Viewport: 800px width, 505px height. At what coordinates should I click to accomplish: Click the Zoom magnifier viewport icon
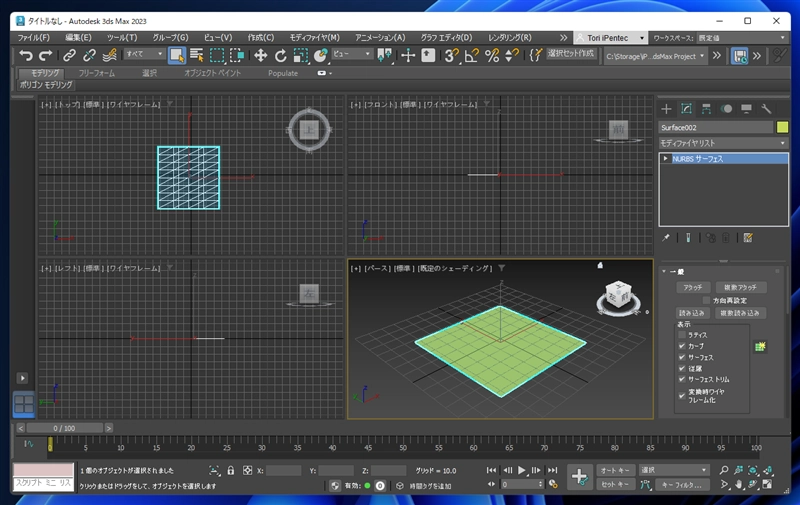pos(723,470)
